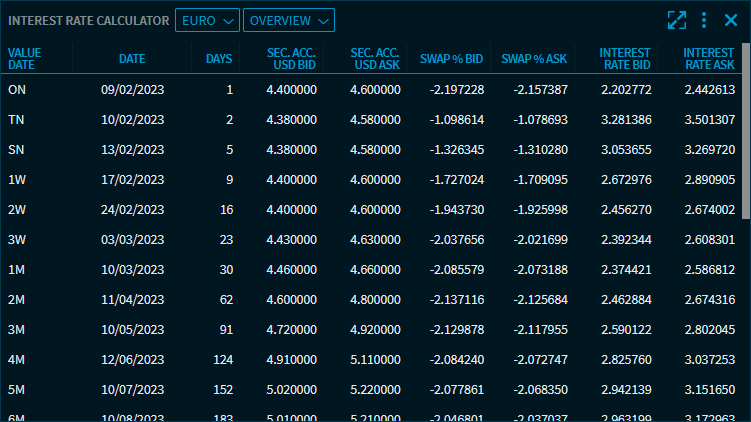Edit the 4.400000 USD bid value for ON
The height and width of the screenshot is (422, 751).
(291, 90)
